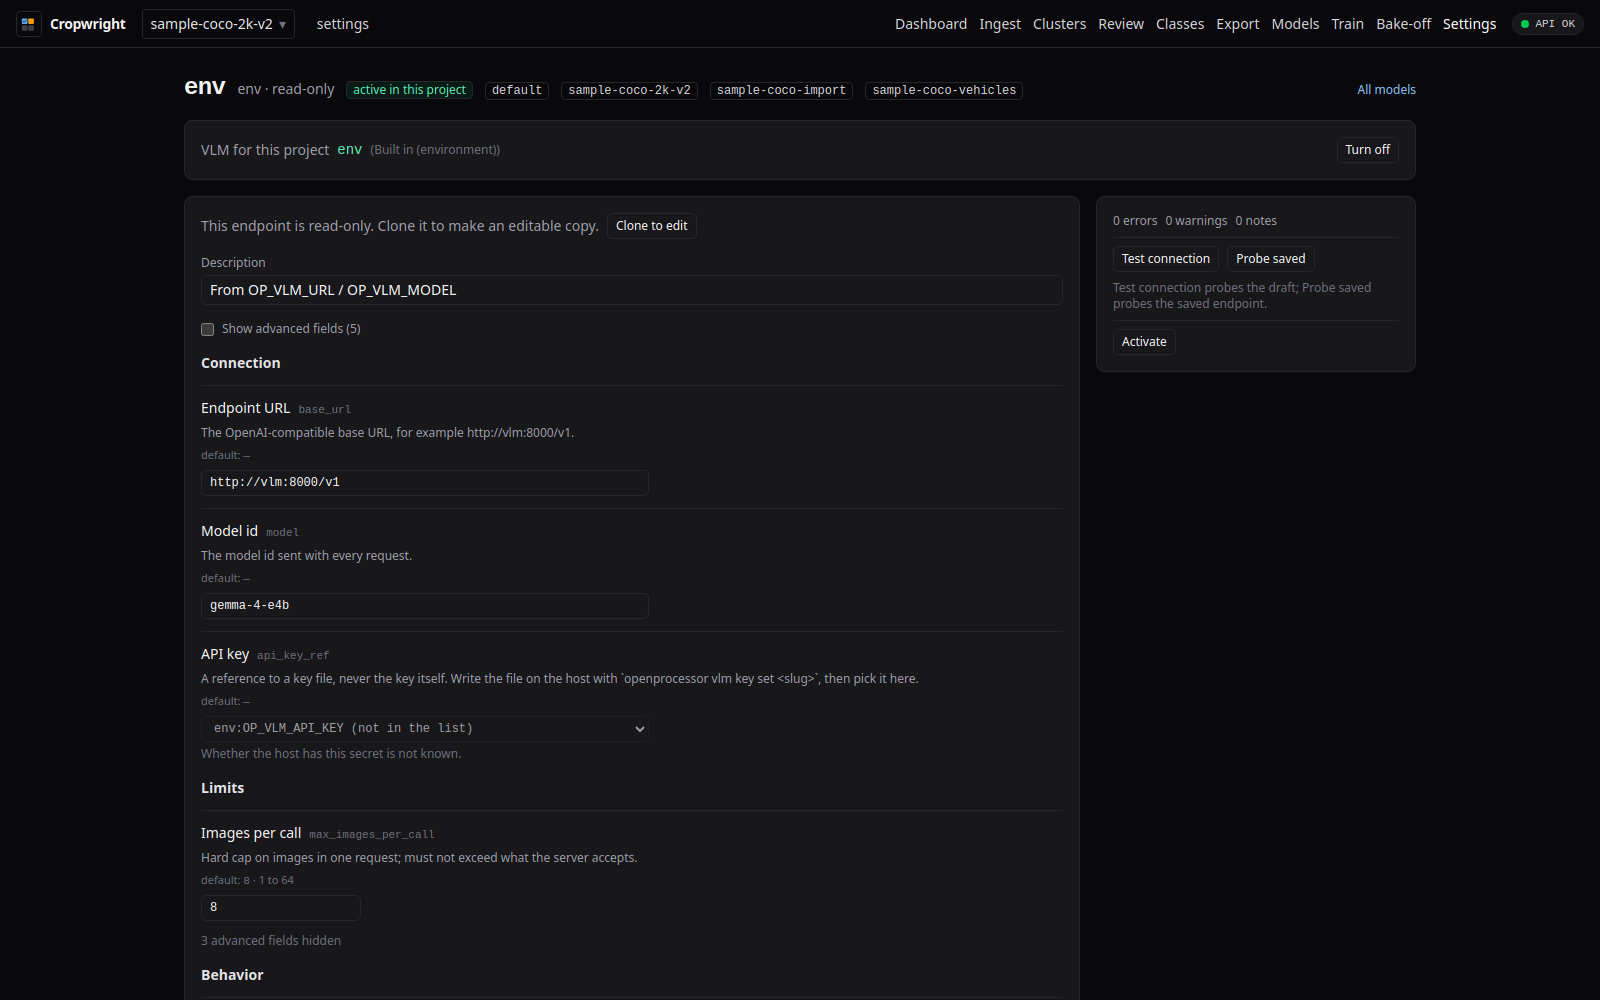This screenshot has width=1600, height=1000.
Task: Click the Endpoint URL field
Action: (425, 483)
